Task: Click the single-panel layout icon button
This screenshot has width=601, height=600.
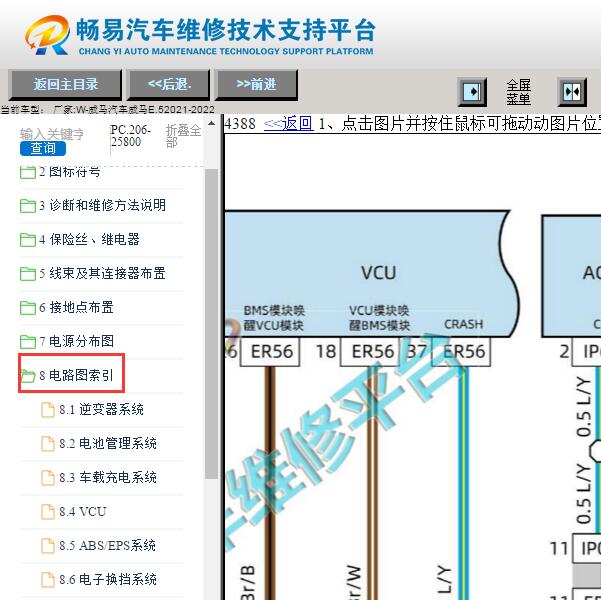Action: (x=472, y=92)
